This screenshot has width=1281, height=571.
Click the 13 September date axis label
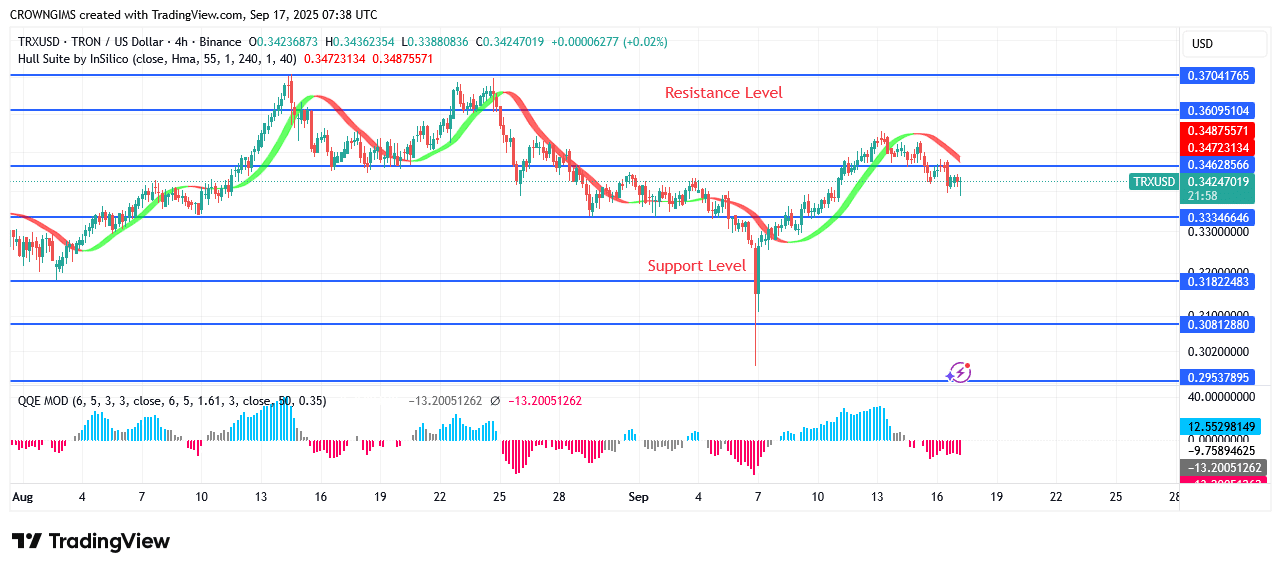pos(877,496)
